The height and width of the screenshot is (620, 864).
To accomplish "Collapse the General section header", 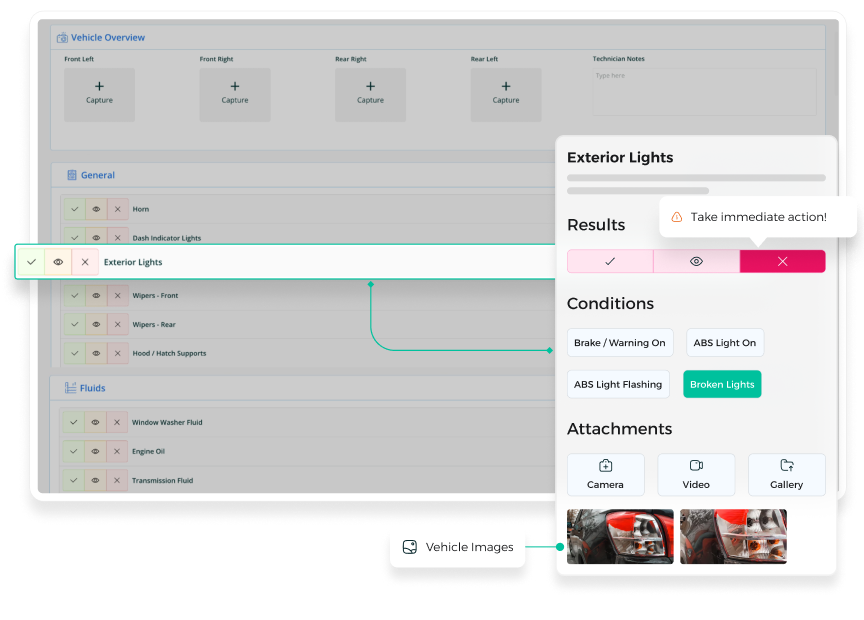I will [98, 175].
